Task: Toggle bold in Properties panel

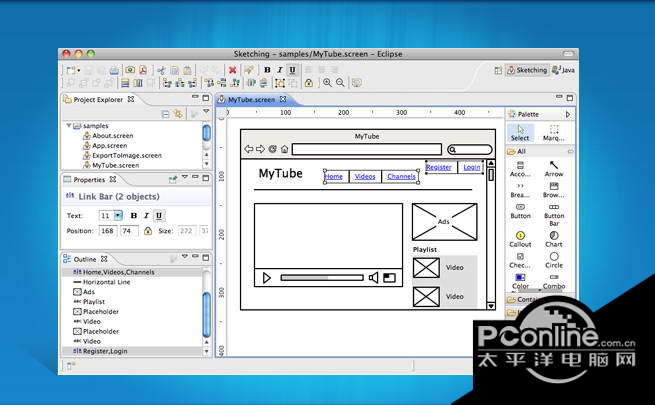Action: (x=132, y=215)
